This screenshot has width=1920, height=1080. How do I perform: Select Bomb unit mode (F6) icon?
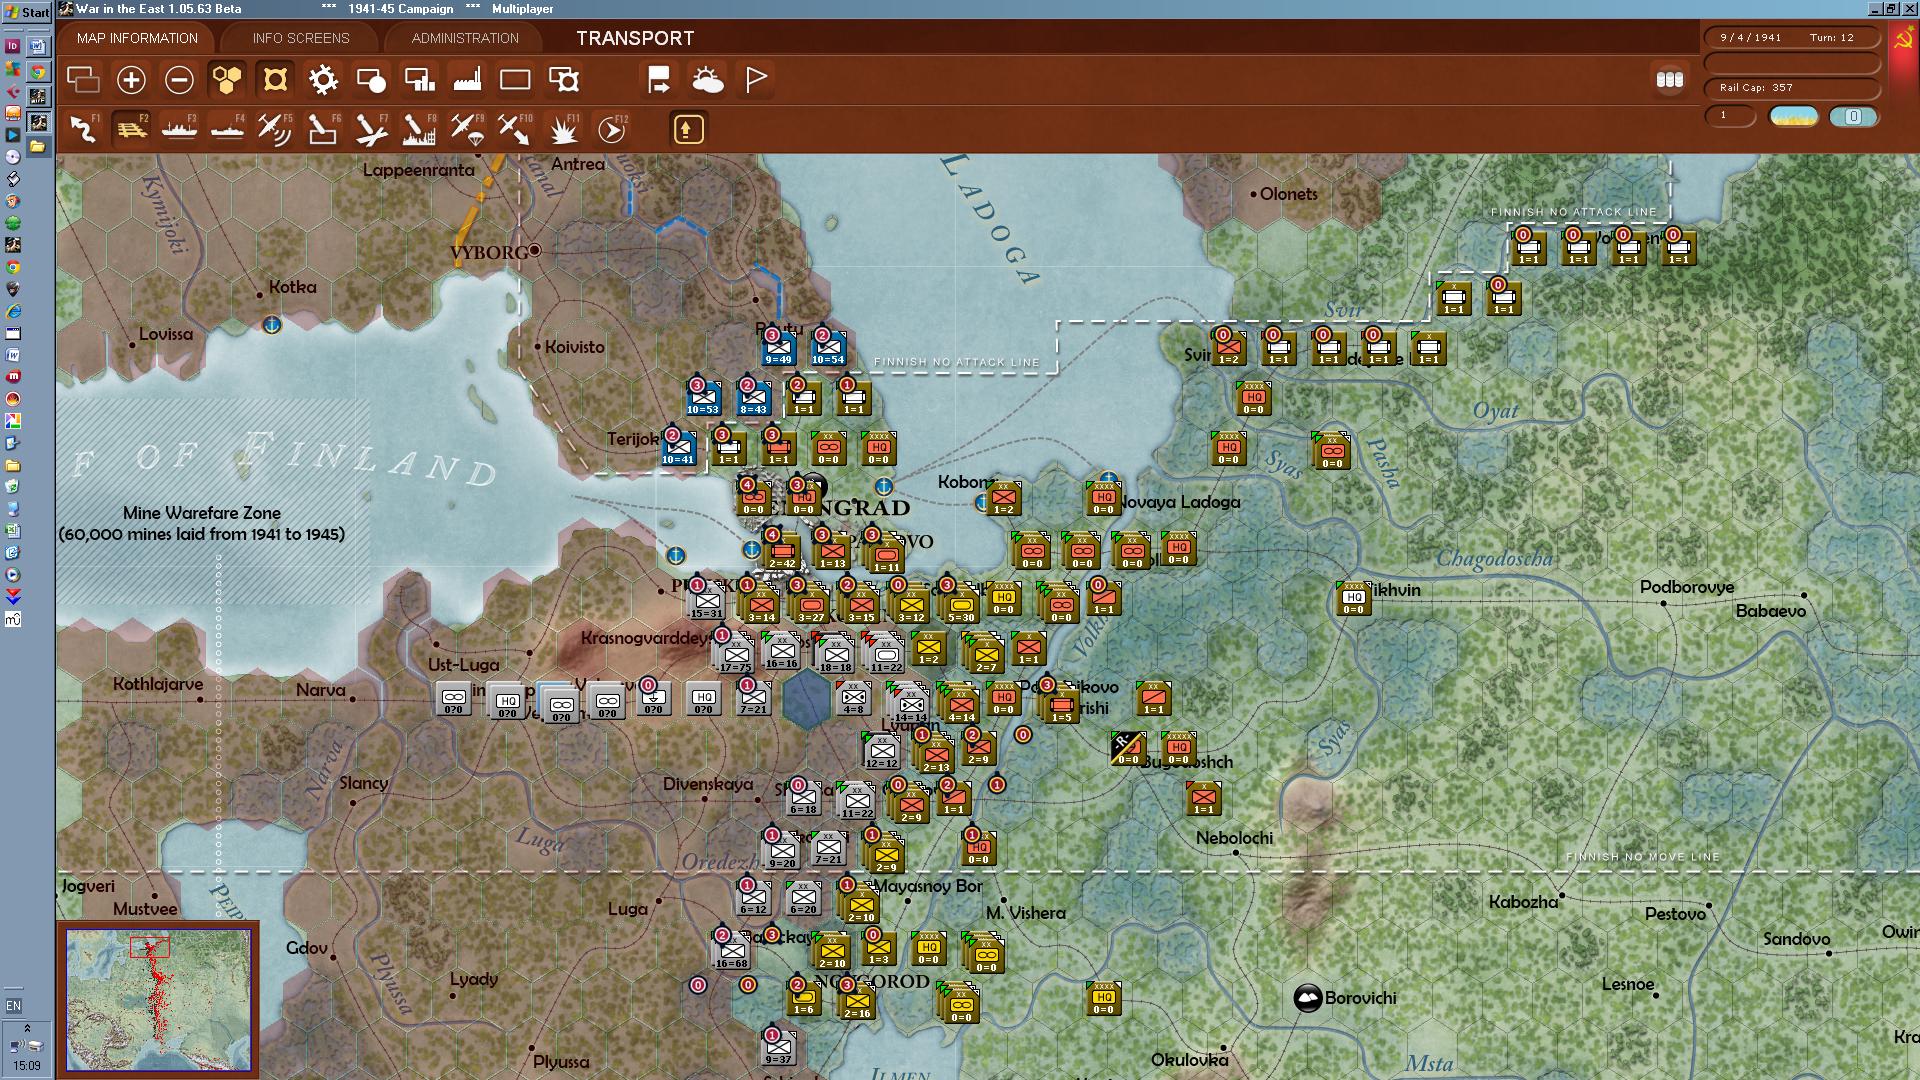[323, 129]
